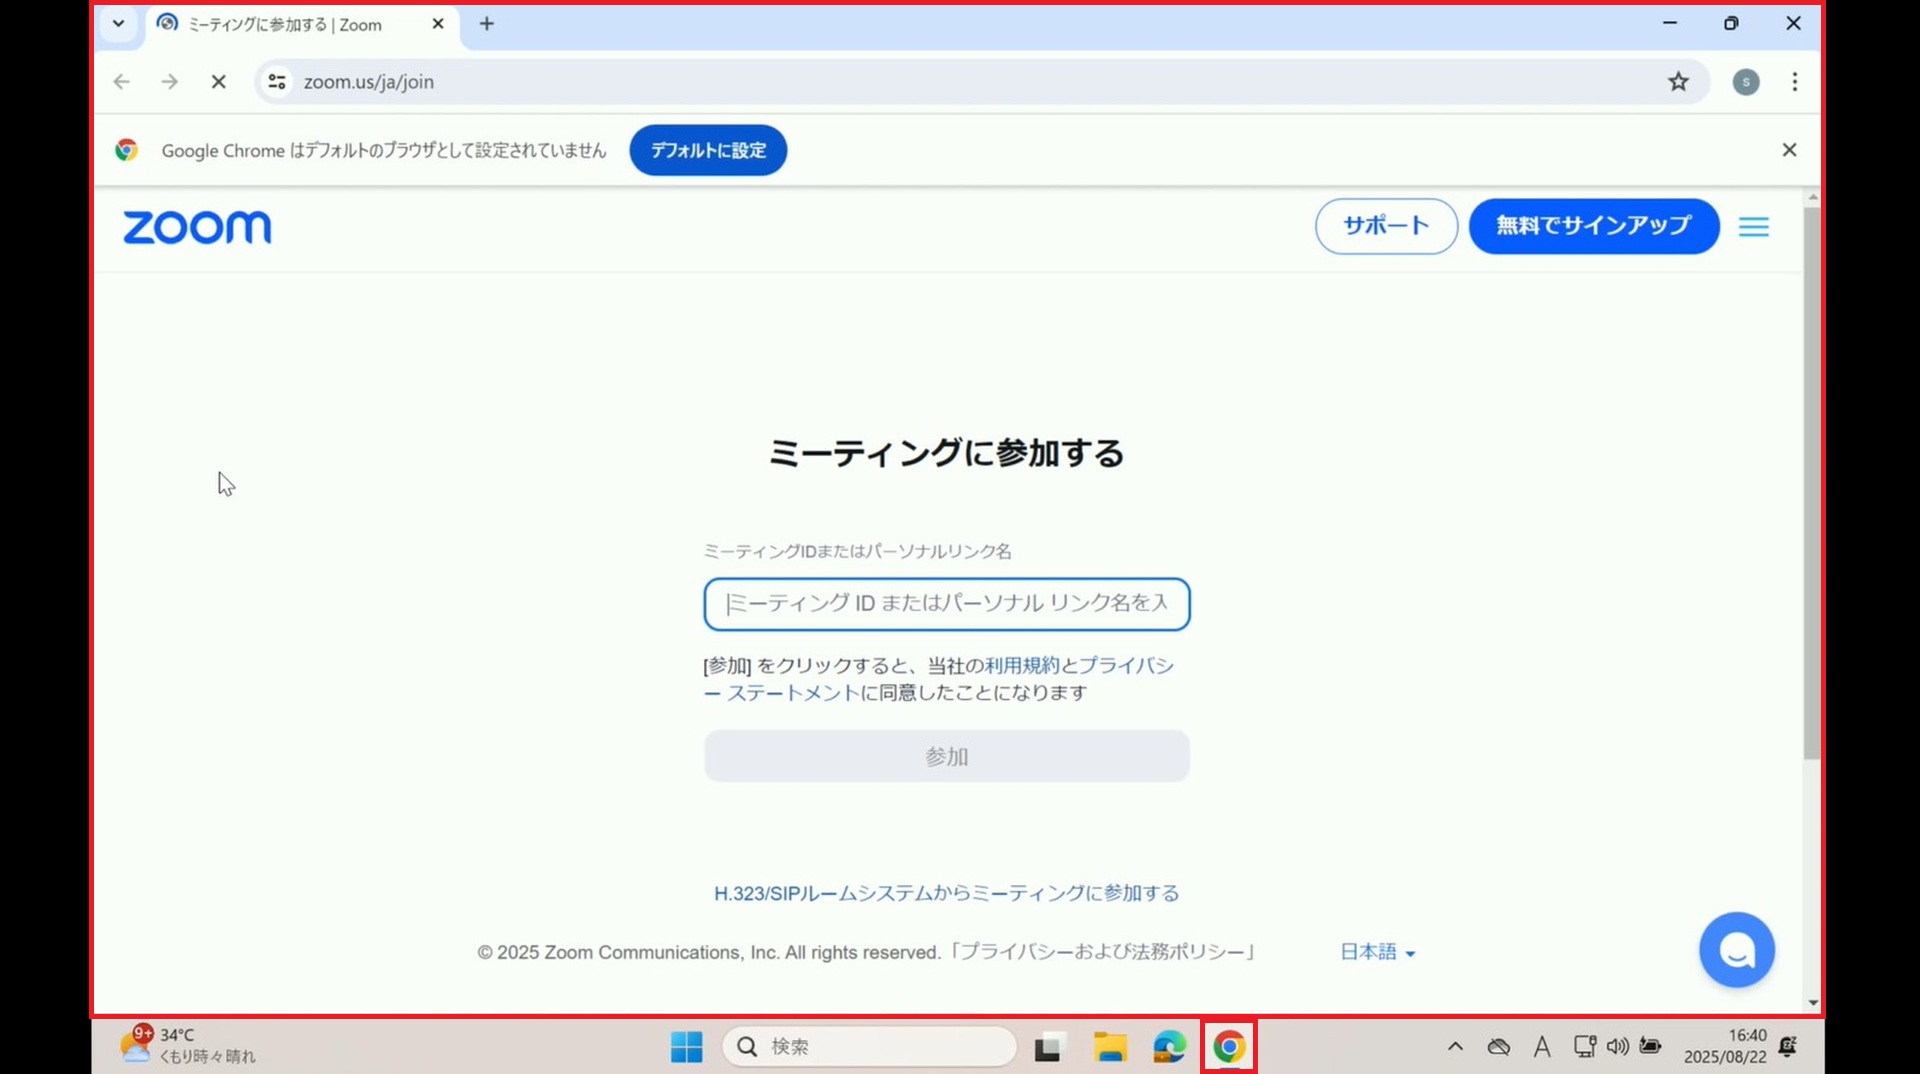Open Chrome's three-dot menu
The width and height of the screenshot is (1920, 1074).
point(1795,82)
